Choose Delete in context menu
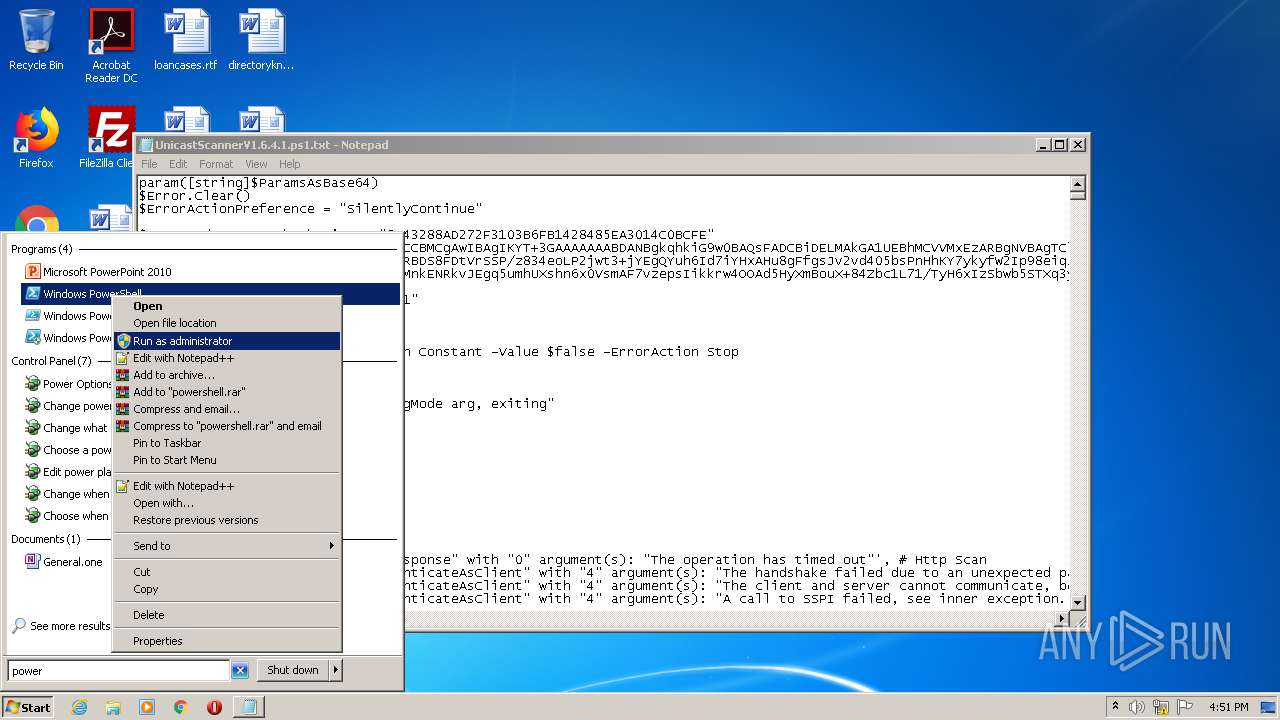Image resolution: width=1280 pixels, height=720 pixels. 227,615
